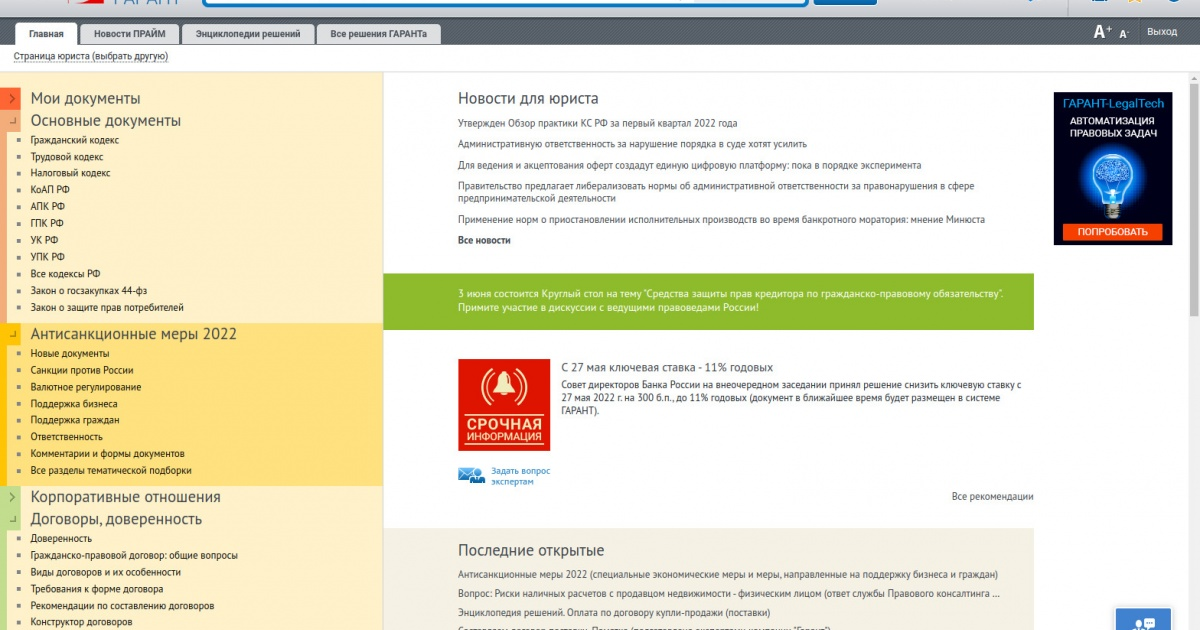The height and width of the screenshot is (630, 1200).
Task: Open Виды договоров и их особенности
Action: point(106,572)
